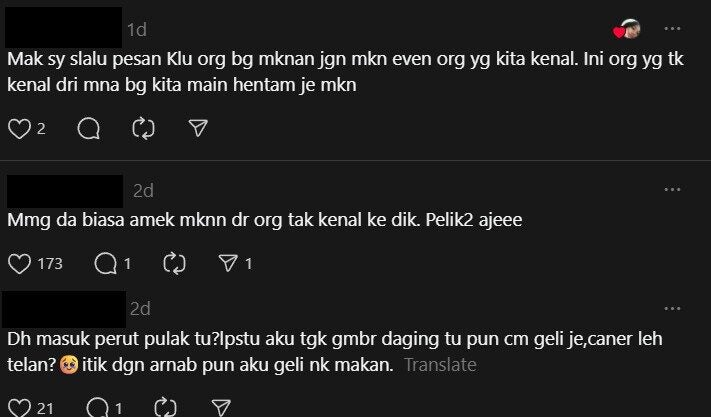The height and width of the screenshot is (417, 711).
Task: Repost the first post about Mak's advice
Action: point(143,128)
